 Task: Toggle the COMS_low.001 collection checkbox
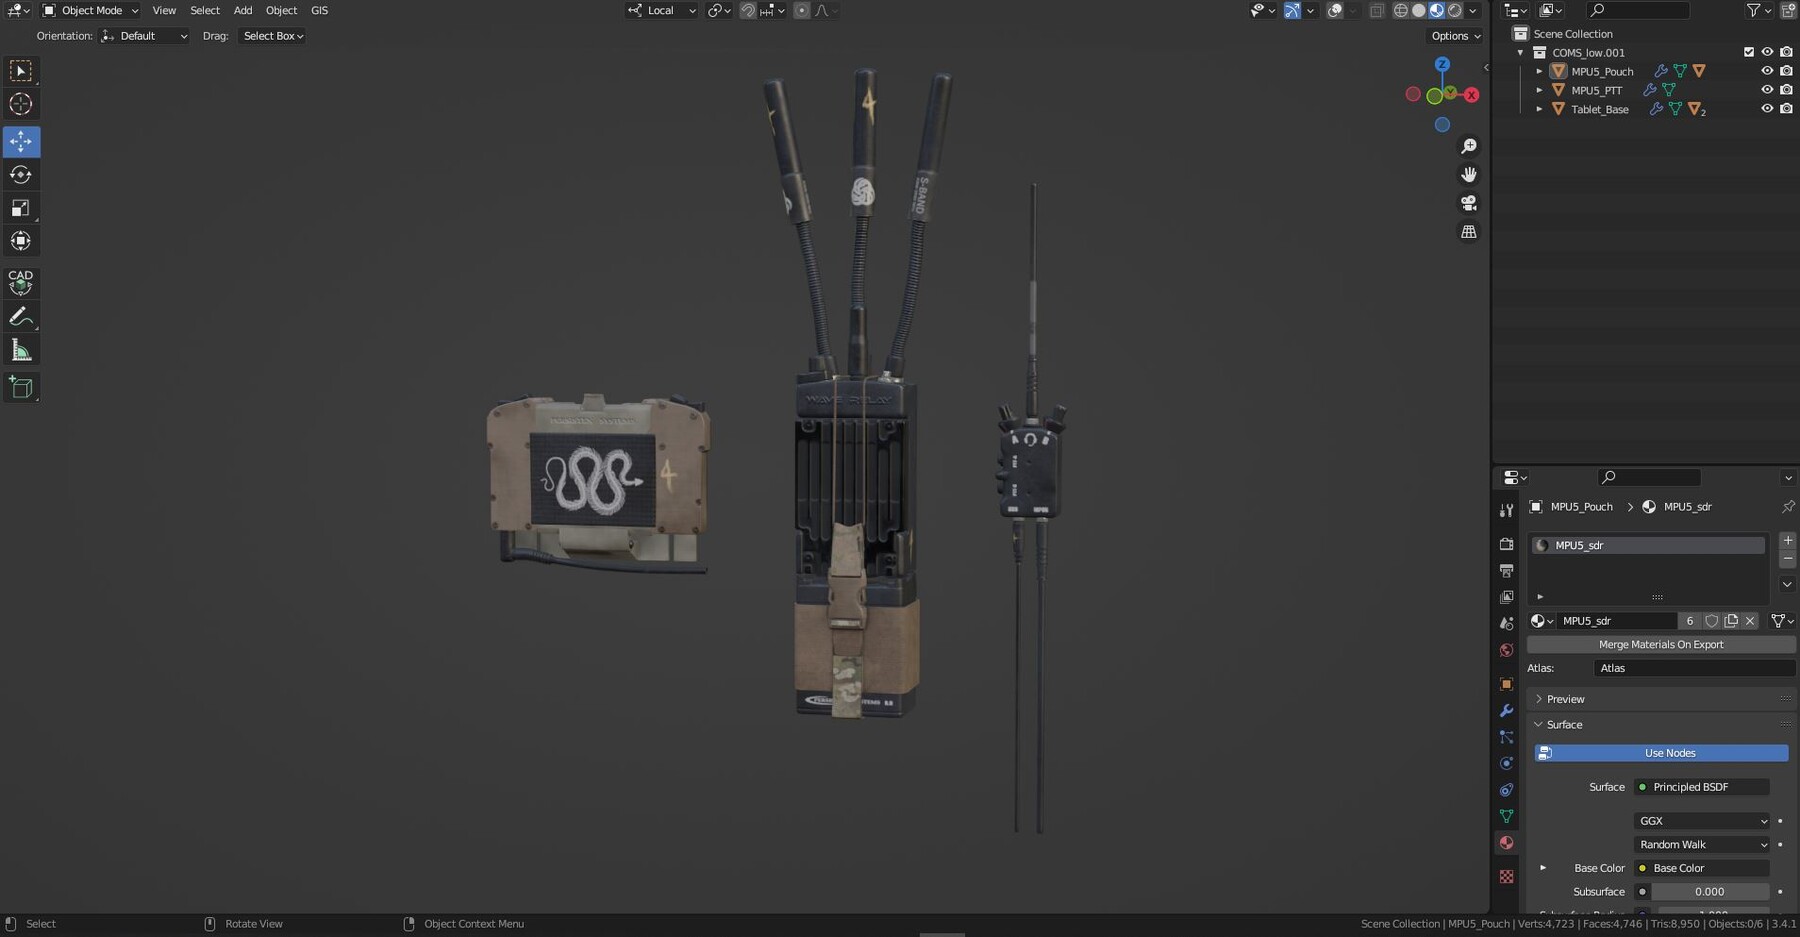point(1747,51)
